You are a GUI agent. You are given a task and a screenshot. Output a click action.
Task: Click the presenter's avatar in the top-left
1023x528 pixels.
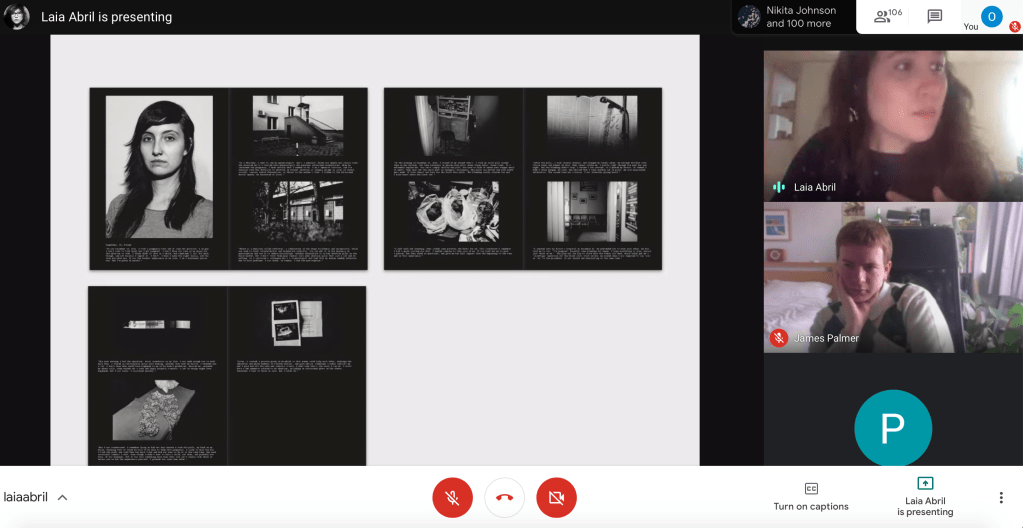pos(17,17)
